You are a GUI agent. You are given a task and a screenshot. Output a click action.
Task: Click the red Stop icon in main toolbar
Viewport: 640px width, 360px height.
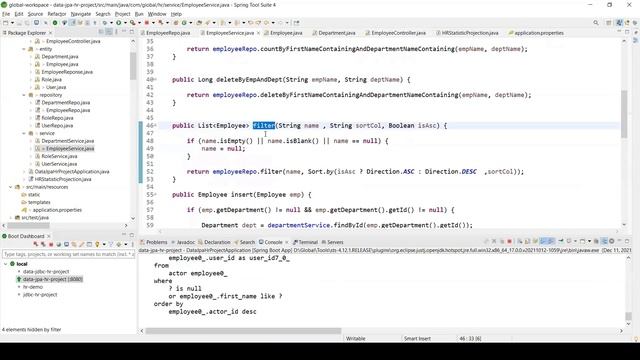146,23
